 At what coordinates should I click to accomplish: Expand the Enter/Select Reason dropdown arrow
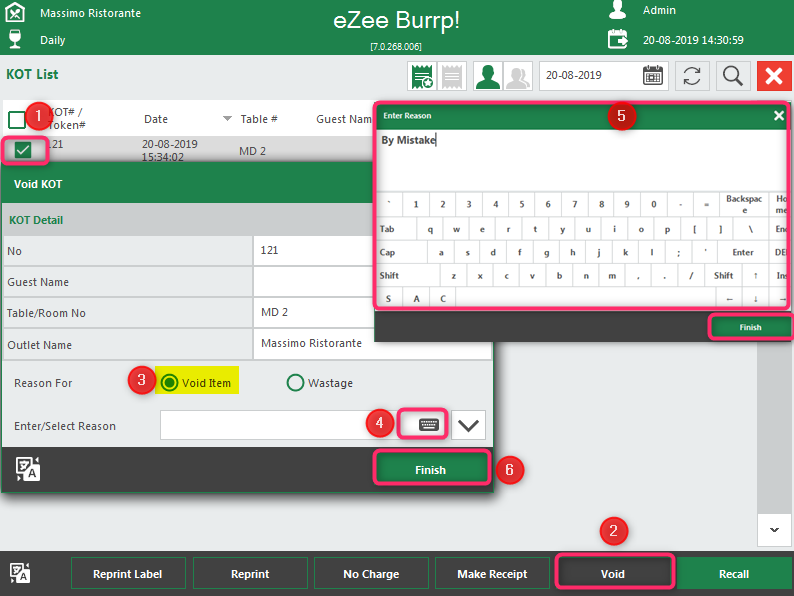tap(468, 425)
